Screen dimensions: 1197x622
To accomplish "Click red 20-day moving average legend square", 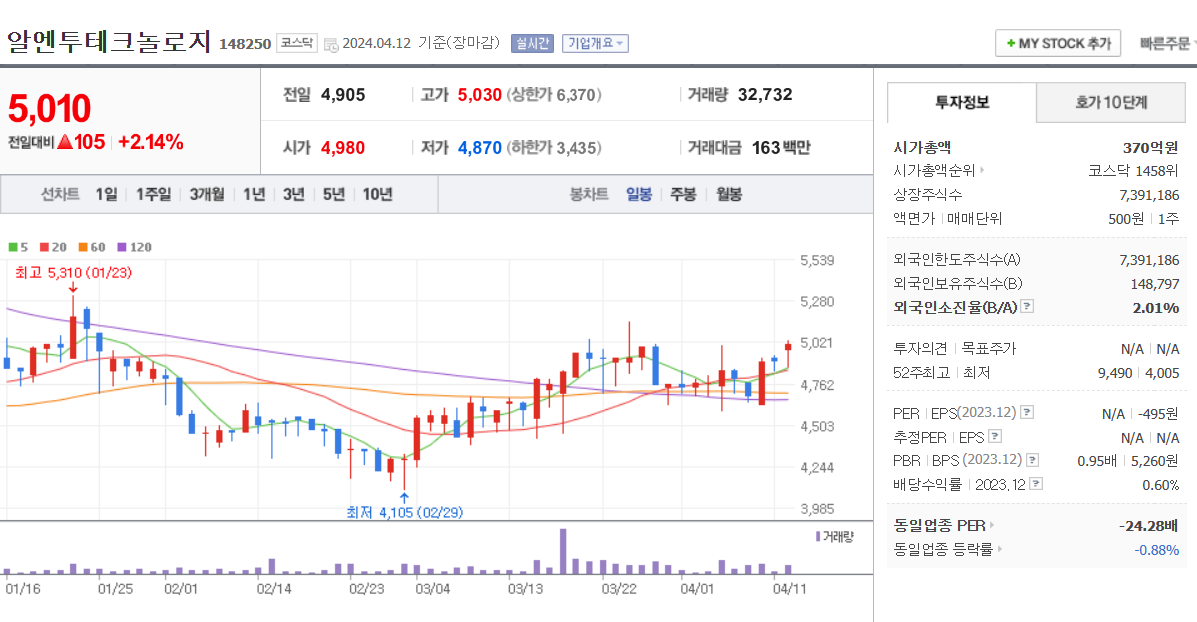I will click(44, 247).
